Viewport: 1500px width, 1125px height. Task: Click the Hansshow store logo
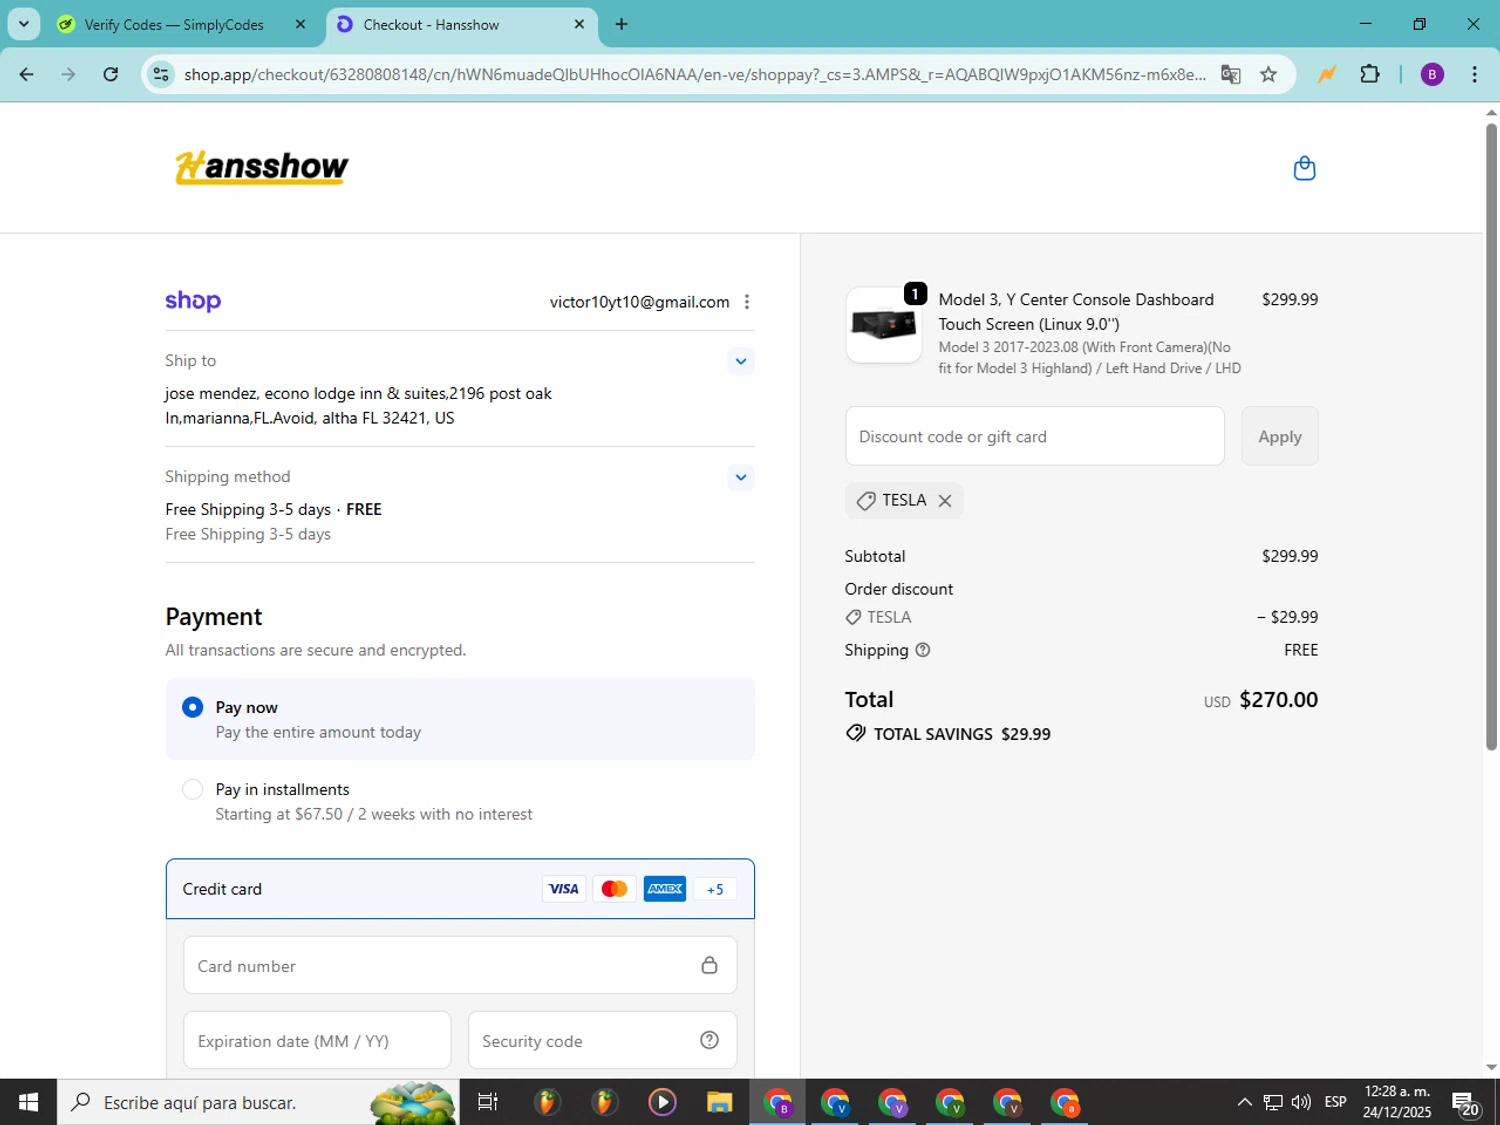pyautogui.click(x=262, y=167)
